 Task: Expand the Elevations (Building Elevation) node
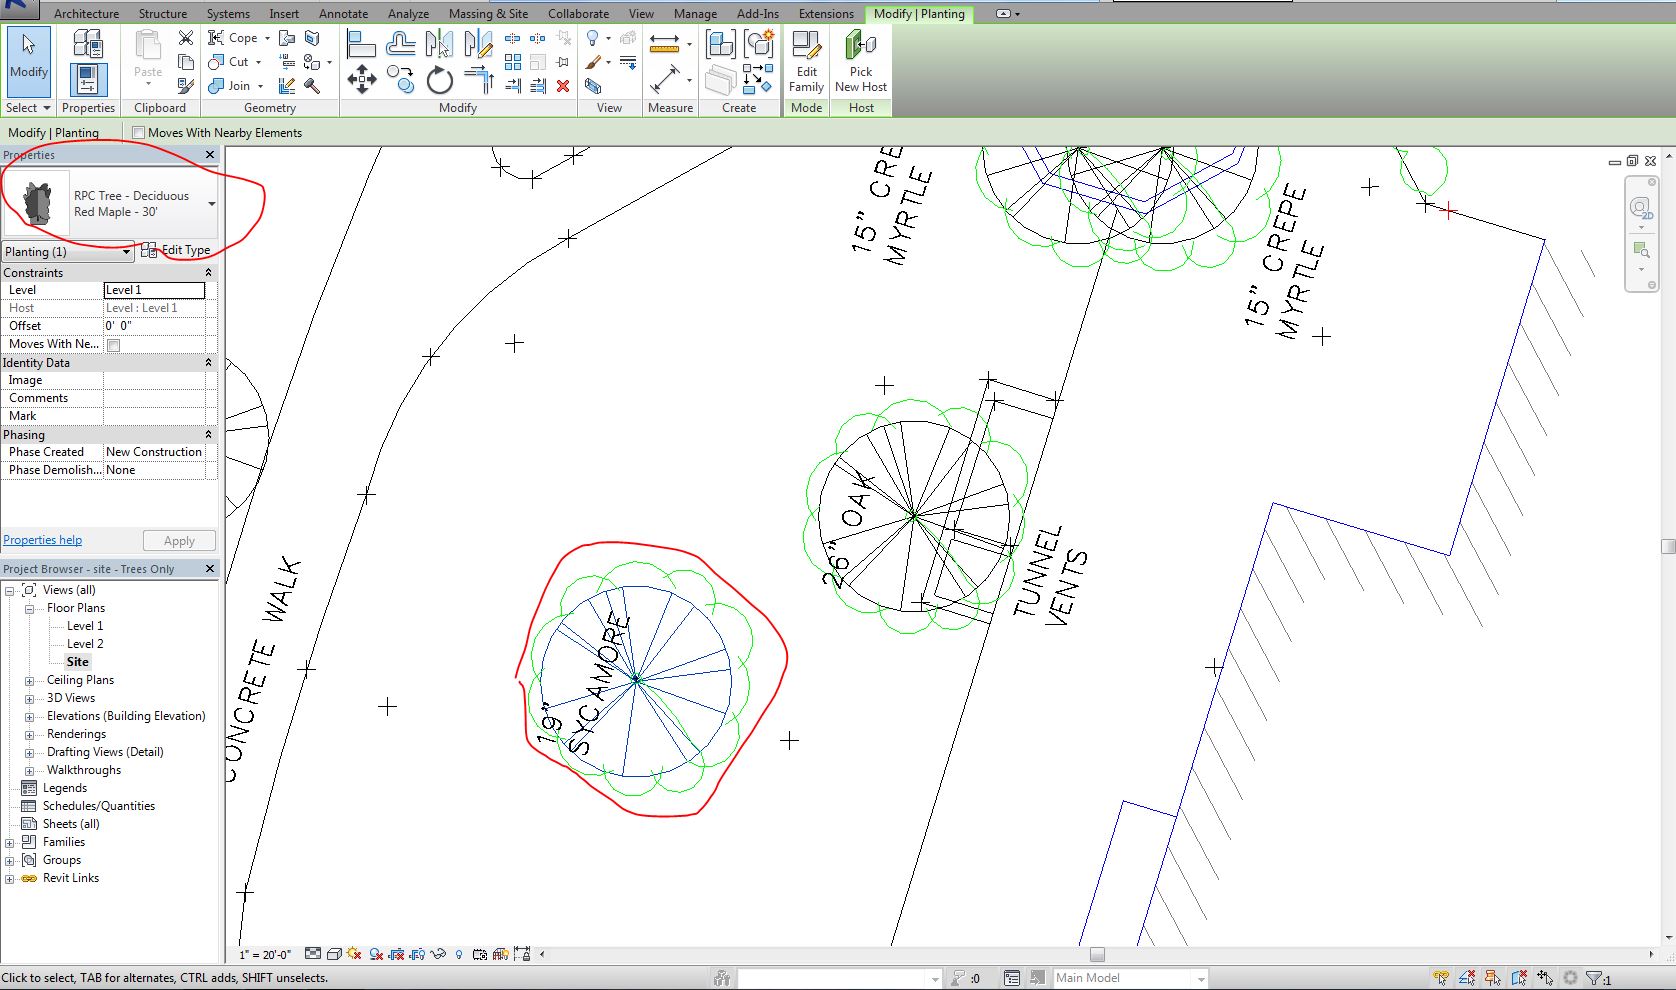[30, 717]
